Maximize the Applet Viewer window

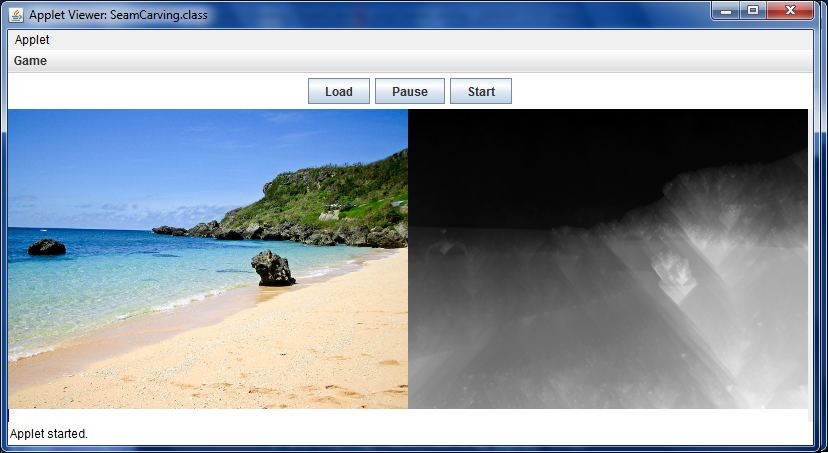753,10
